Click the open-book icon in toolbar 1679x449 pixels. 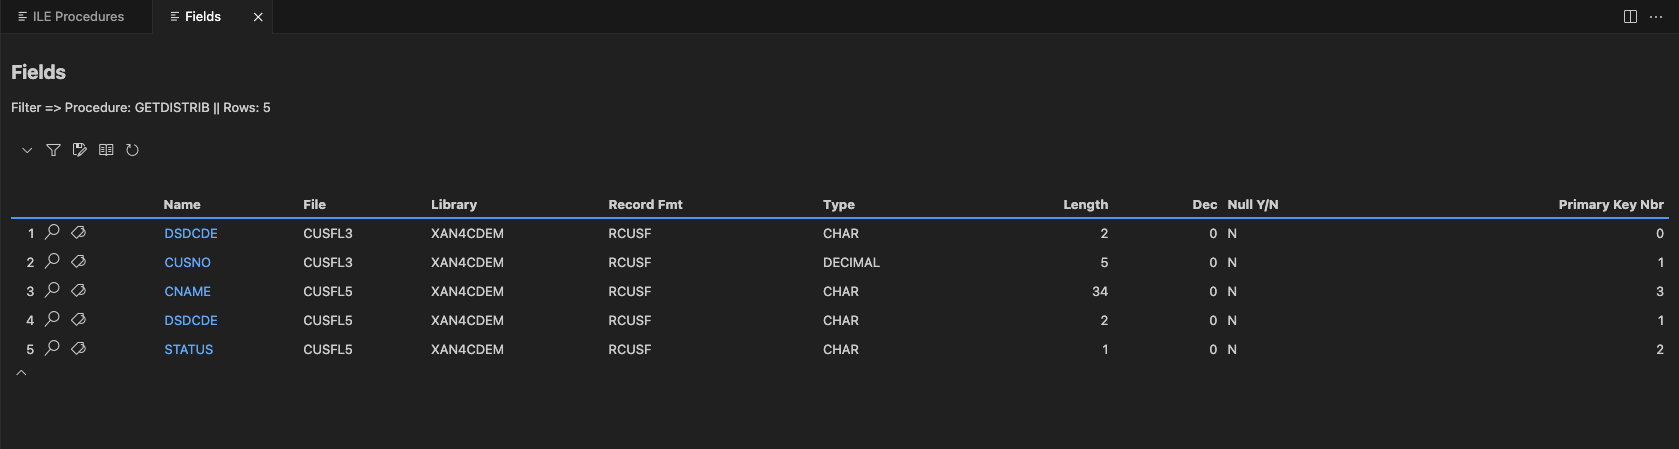106,150
